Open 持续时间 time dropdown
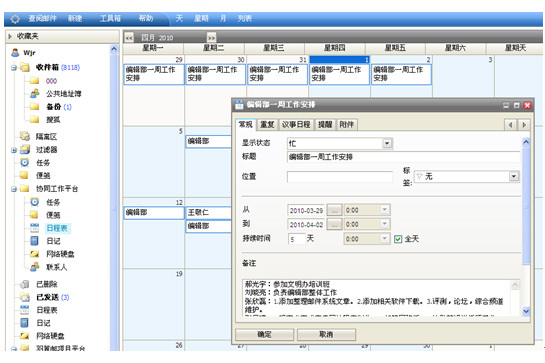 pos(384,239)
